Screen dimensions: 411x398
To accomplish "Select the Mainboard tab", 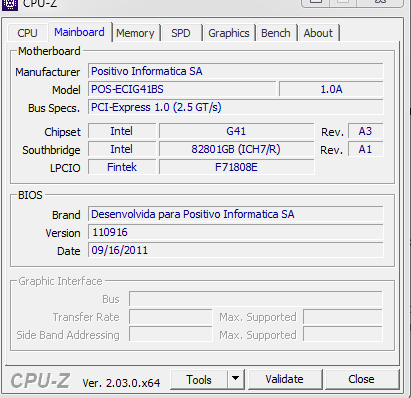I will [x=79, y=32].
